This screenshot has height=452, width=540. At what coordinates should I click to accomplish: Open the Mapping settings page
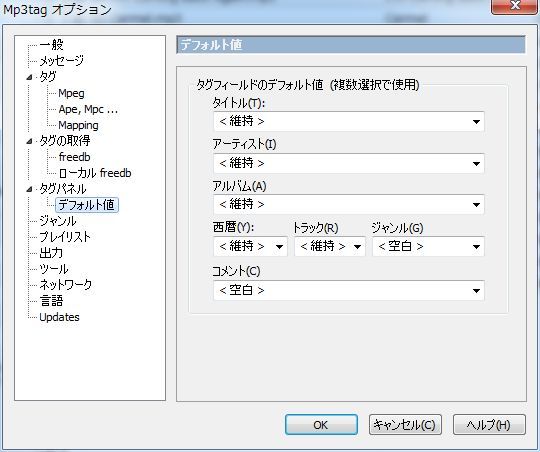point(78,125)
